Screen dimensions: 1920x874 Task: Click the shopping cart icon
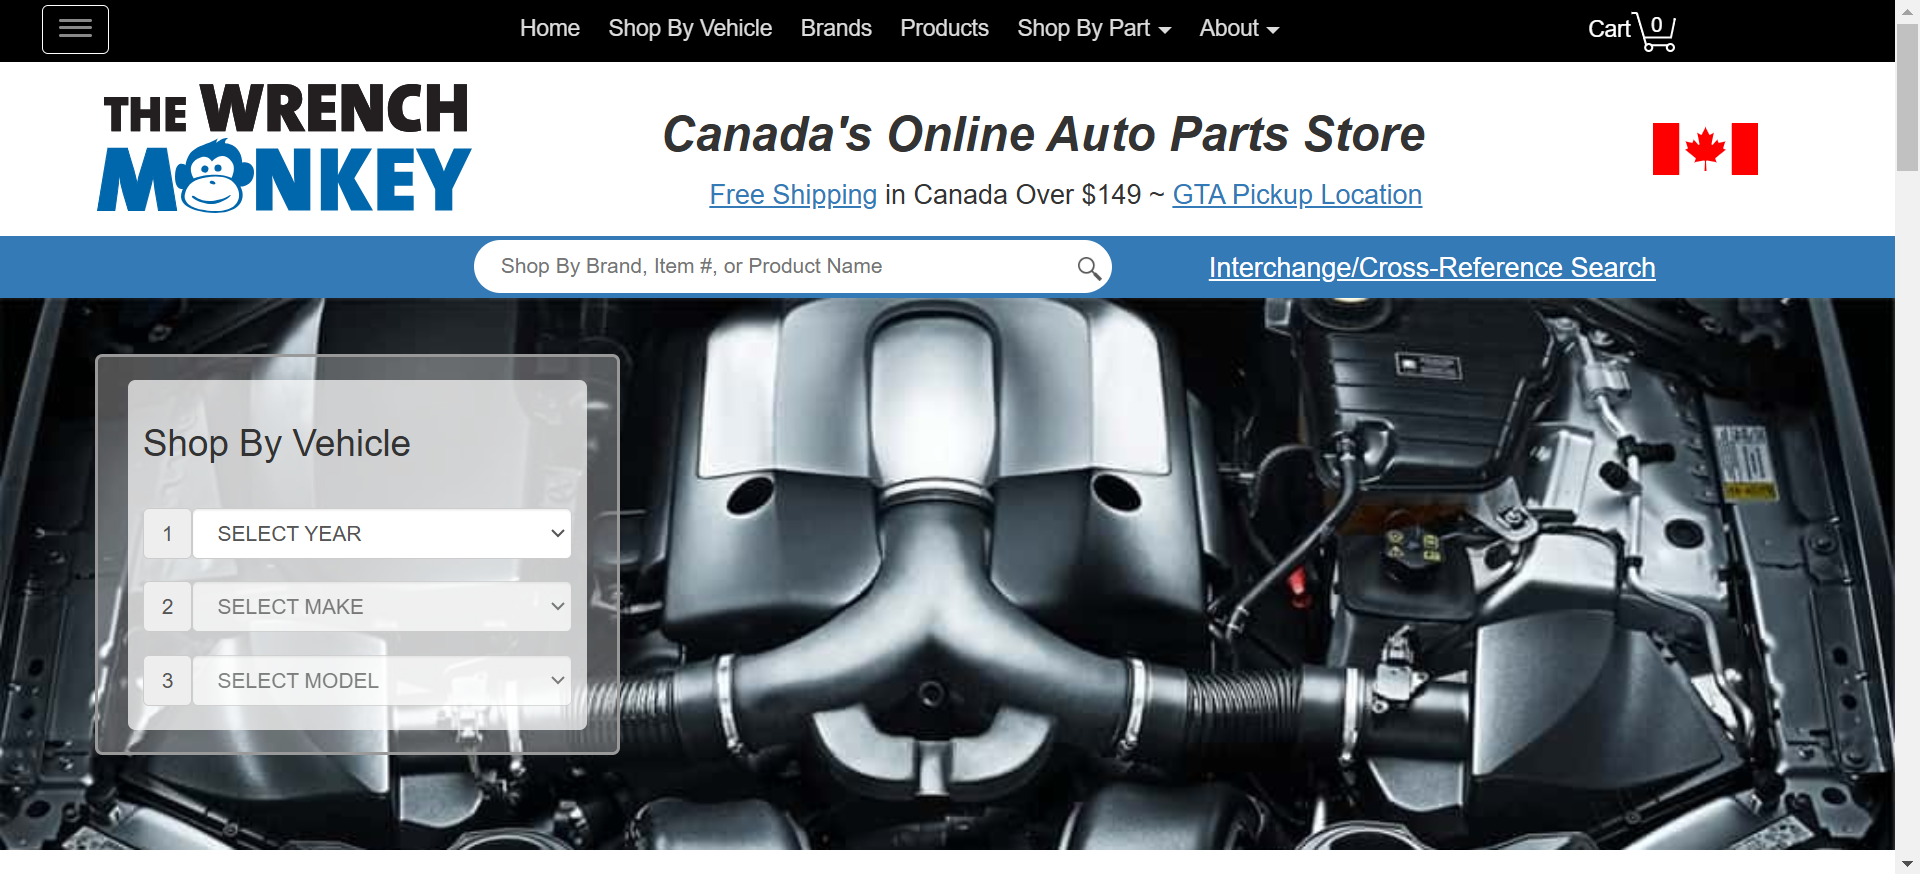[x=1655, y=31]
